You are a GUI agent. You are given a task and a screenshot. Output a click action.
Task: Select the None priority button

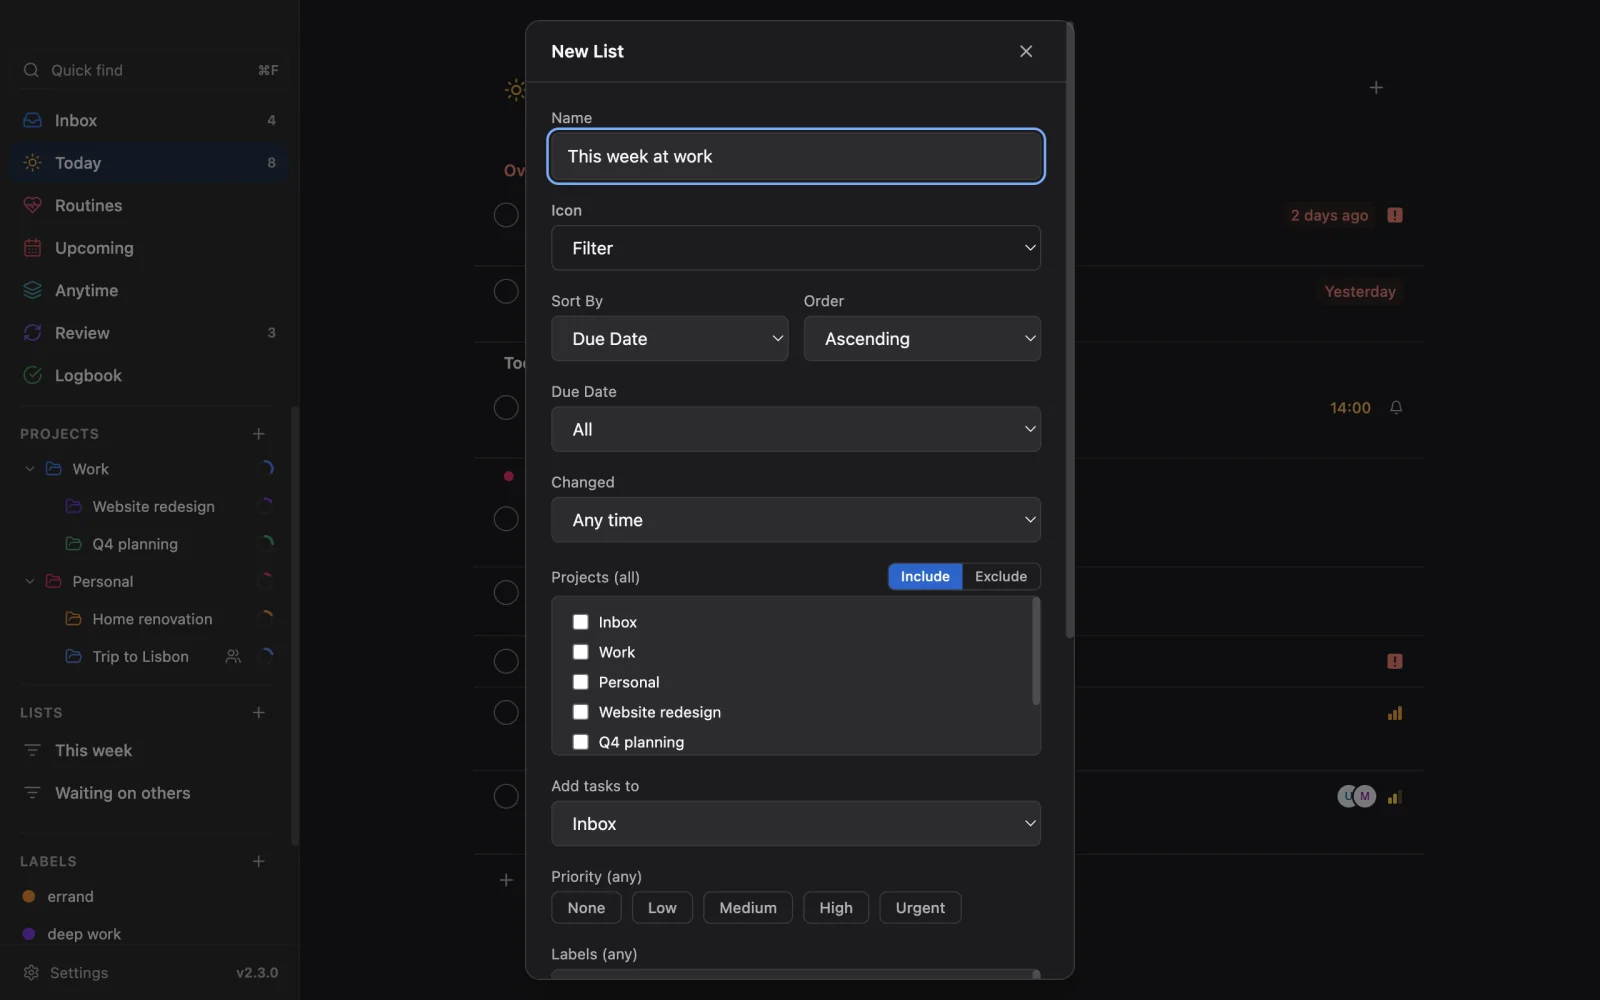586,908
